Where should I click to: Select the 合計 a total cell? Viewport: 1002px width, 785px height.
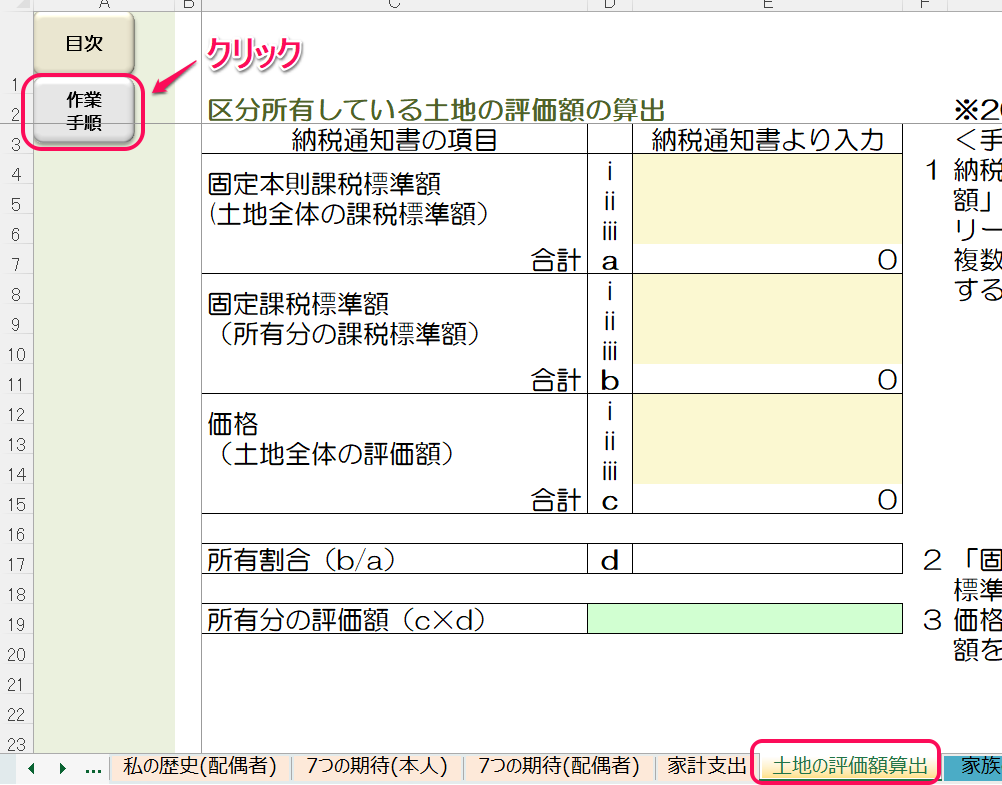767,261
